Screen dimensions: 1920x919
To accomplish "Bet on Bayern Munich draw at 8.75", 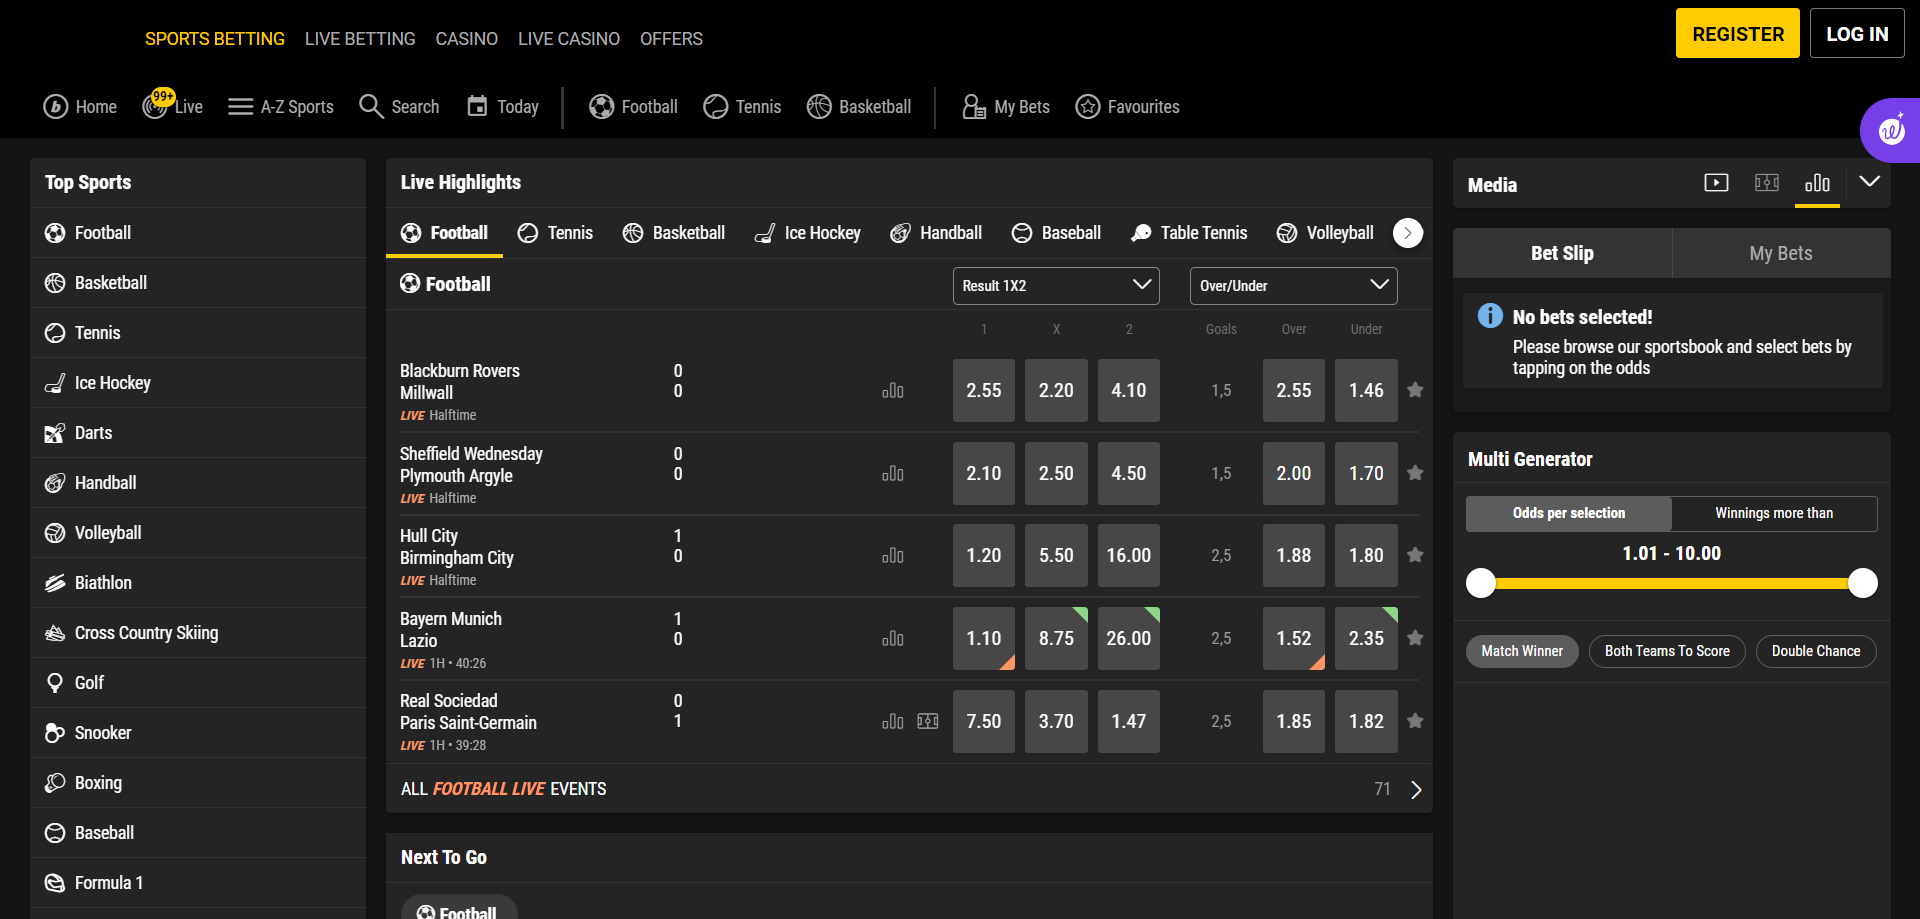I will tap(1056, 638).
